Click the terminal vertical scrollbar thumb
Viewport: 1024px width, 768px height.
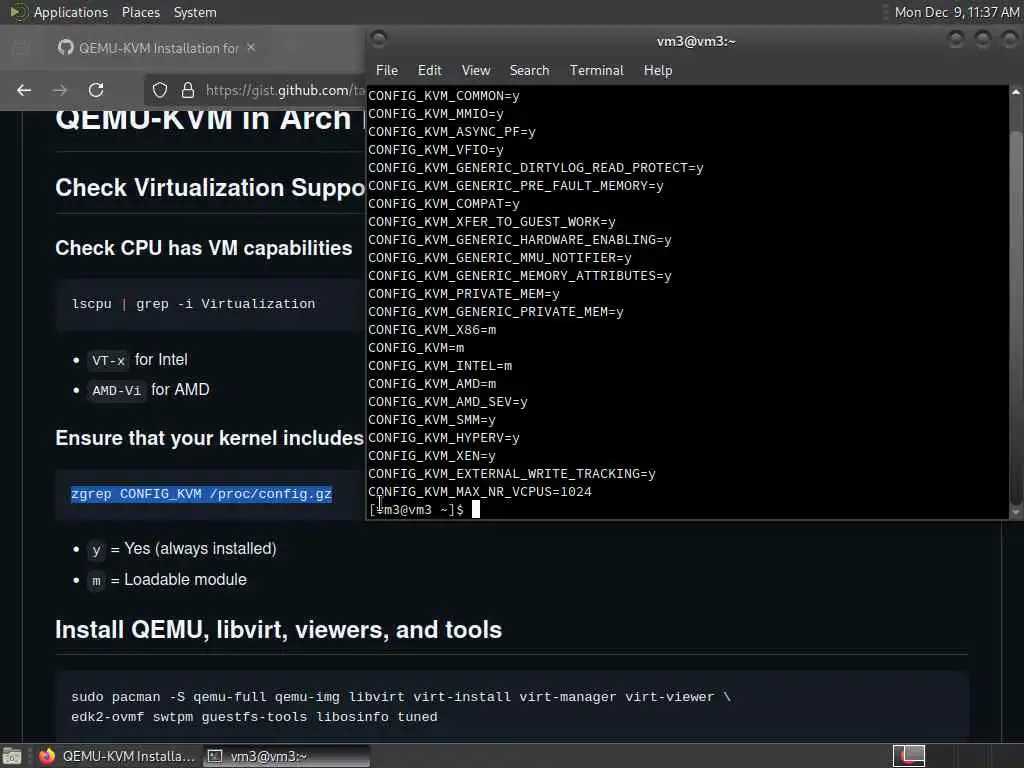point(1016,317)
